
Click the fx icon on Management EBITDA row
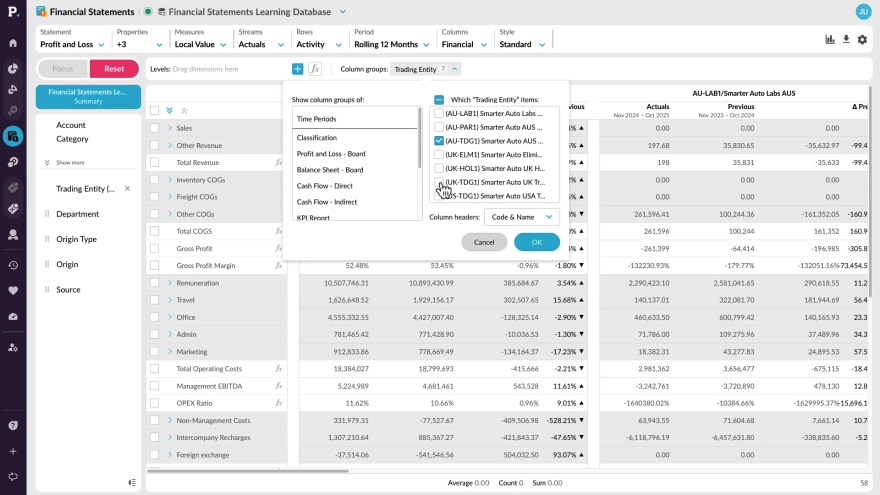point(278,386)
